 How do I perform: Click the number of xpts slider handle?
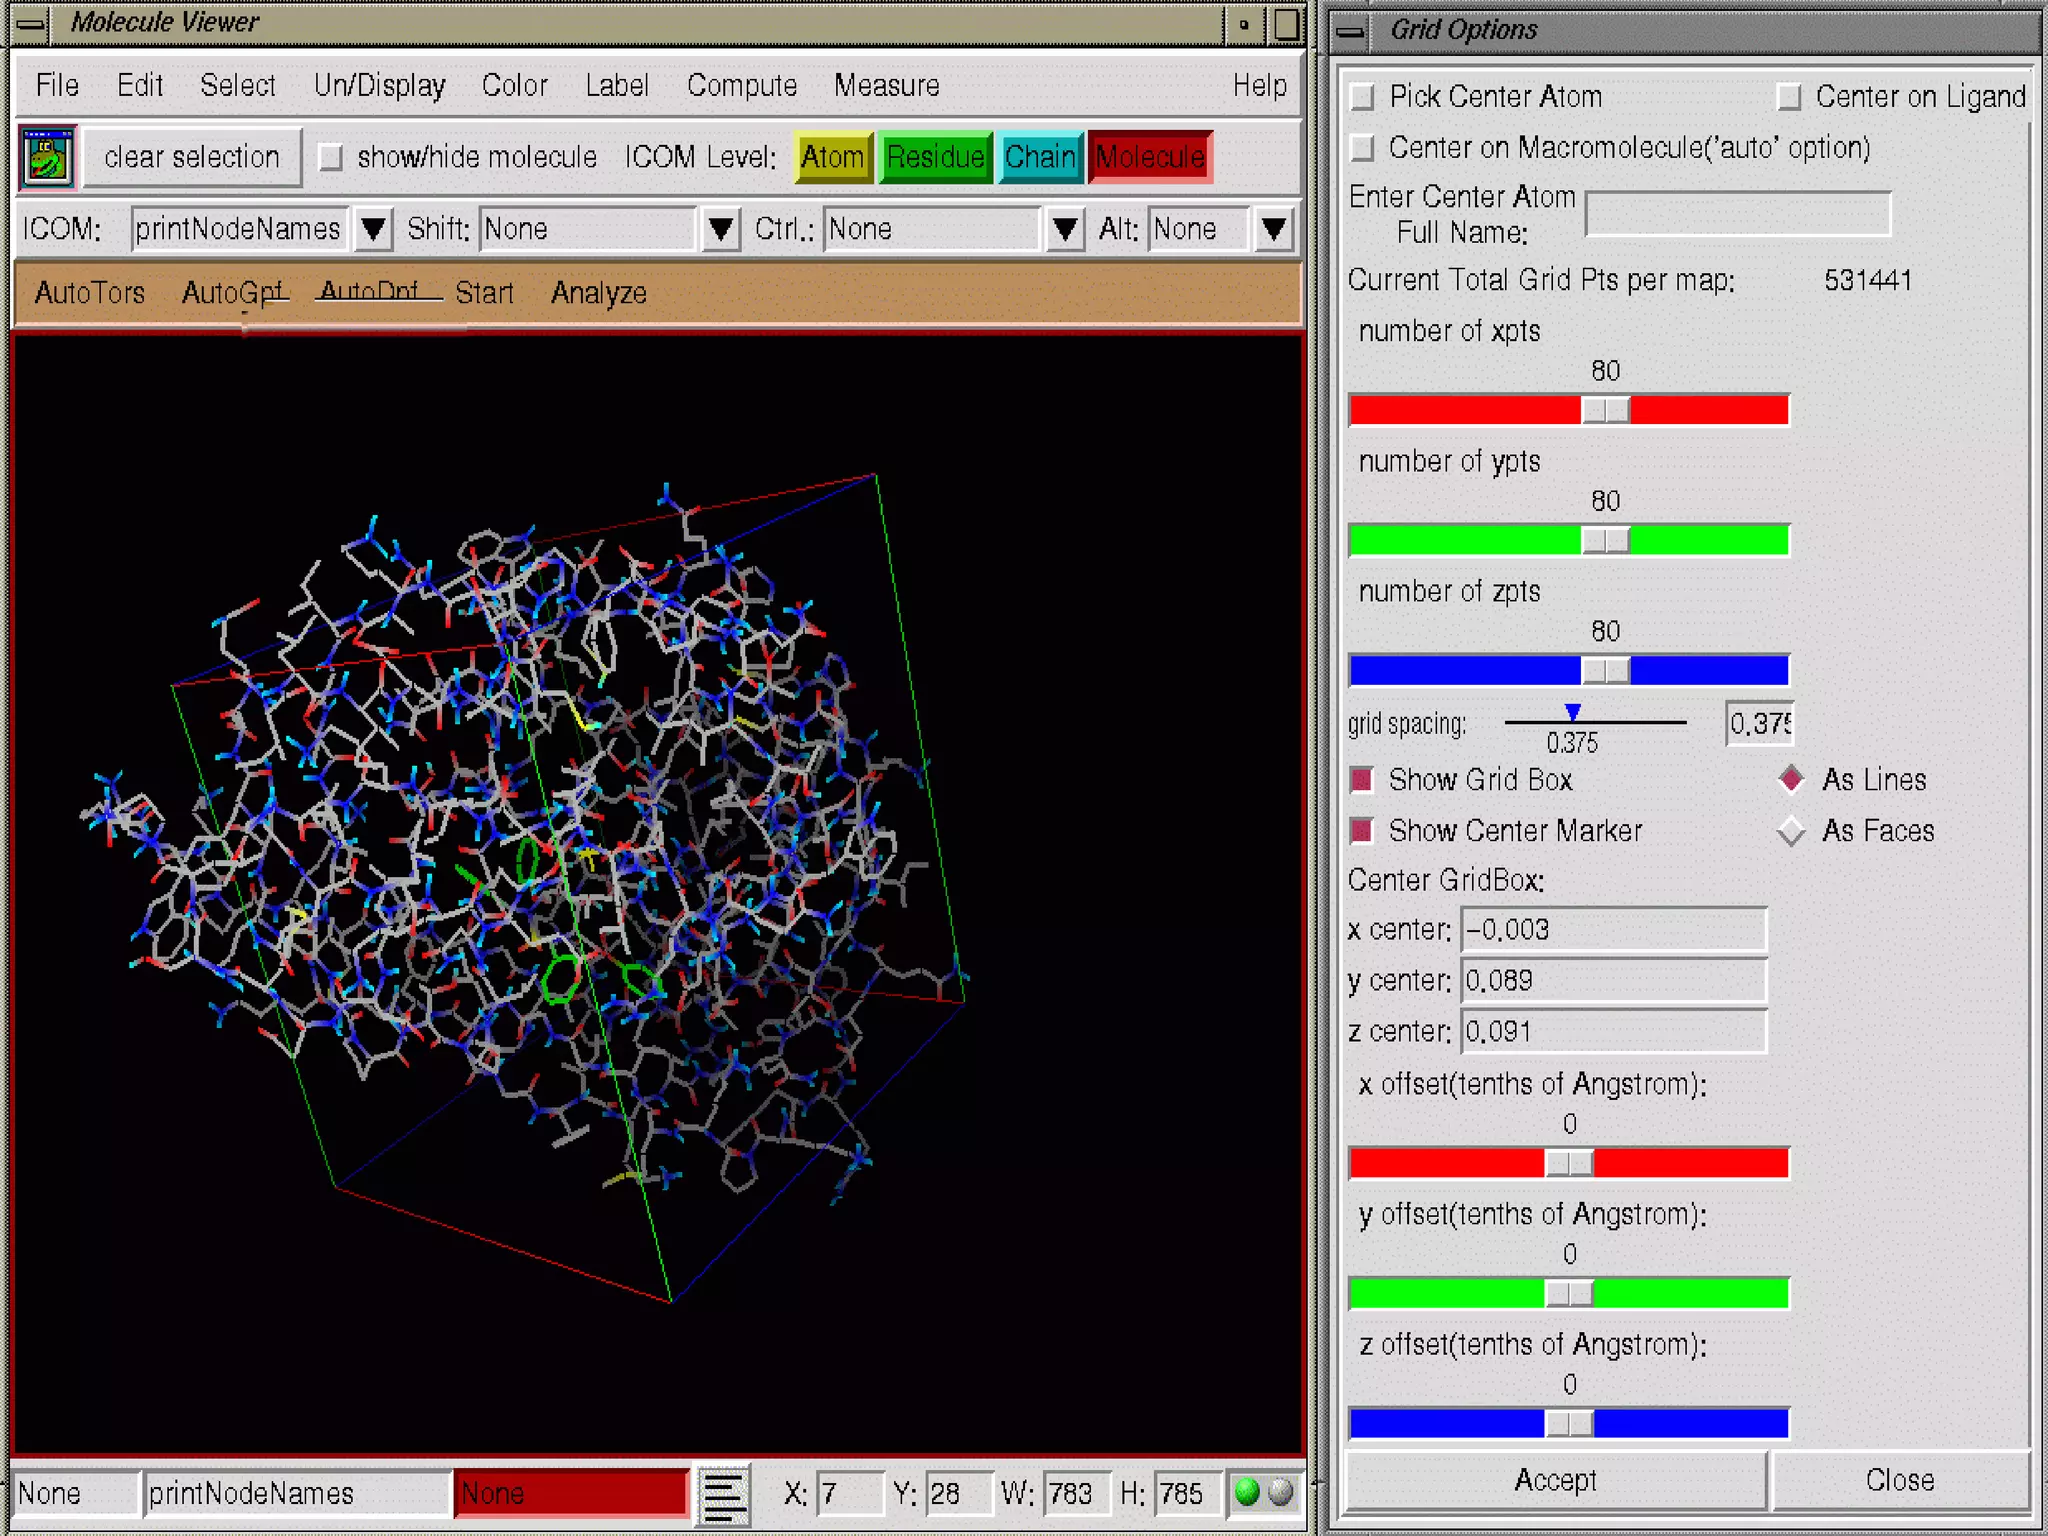point(1605,410)
